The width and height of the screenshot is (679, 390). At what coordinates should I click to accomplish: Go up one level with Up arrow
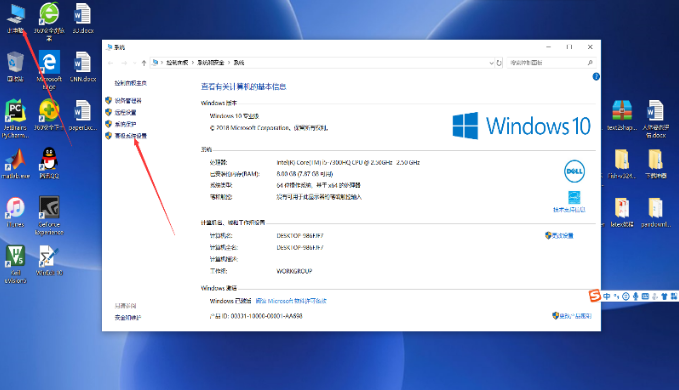(144, 63)
